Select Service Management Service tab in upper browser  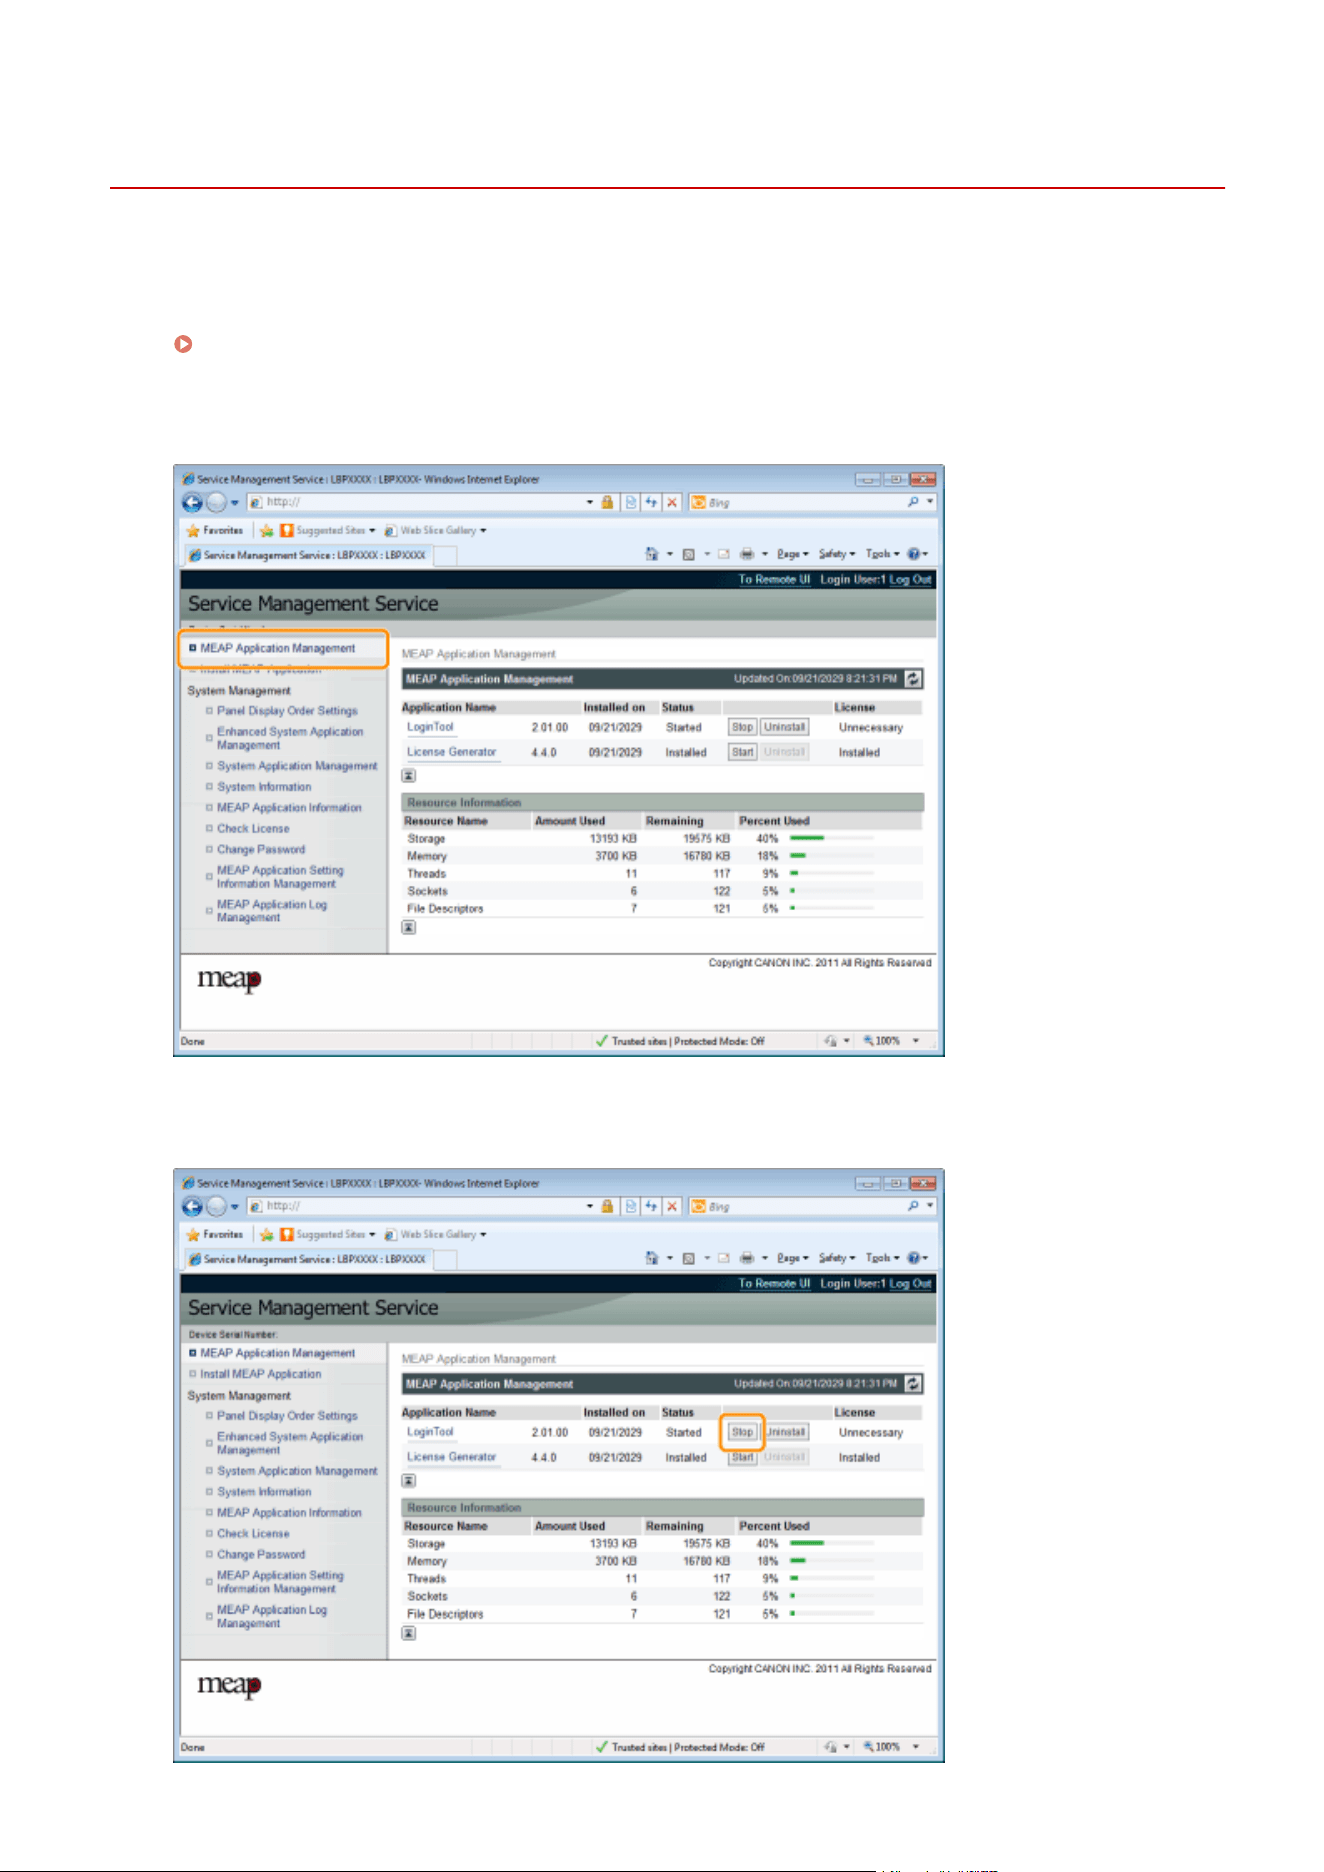pyautogui.click(x=308, y=555)
